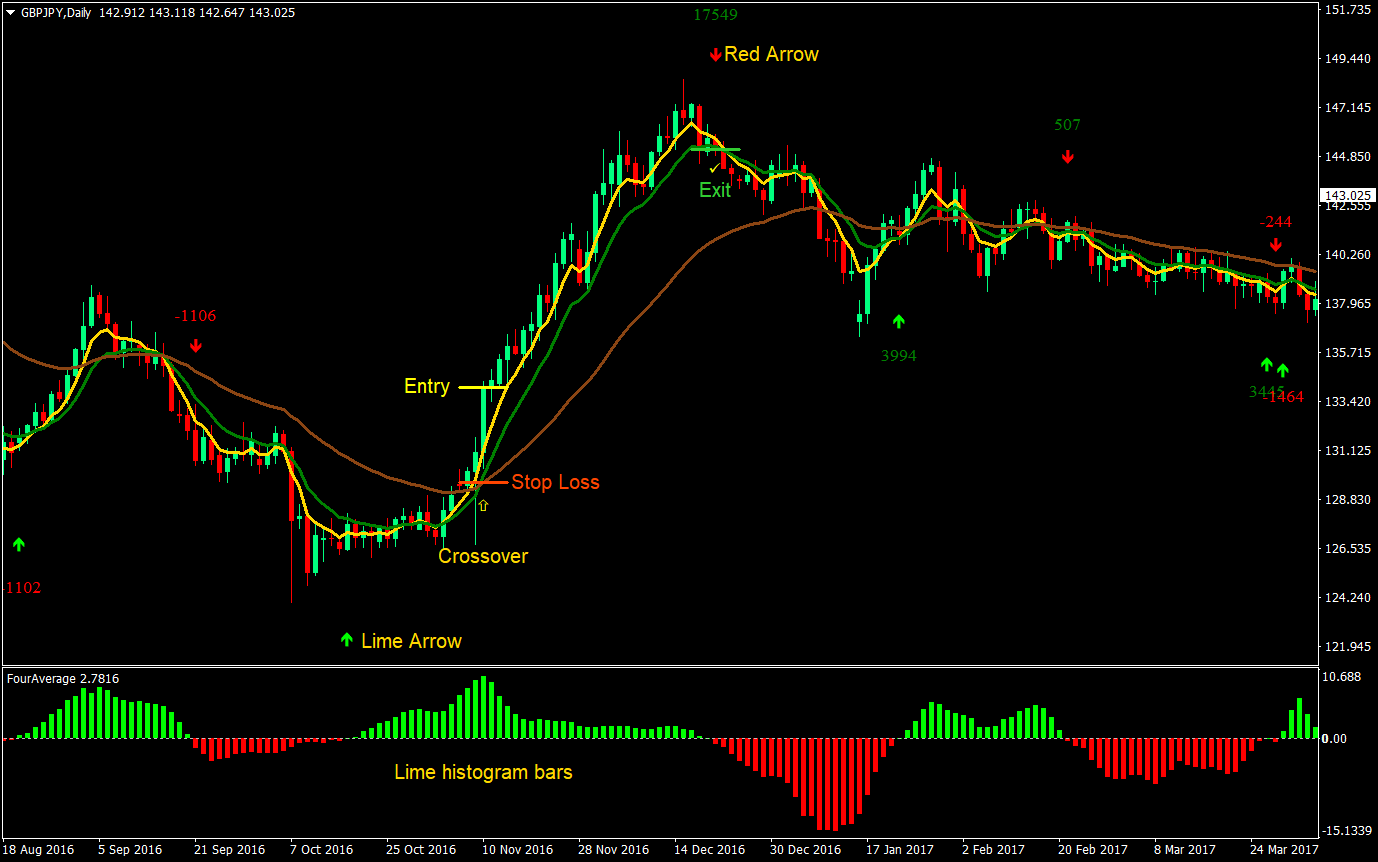Select the yellow Entry price line
The height and width of the screenshot is (862, 1378).
[483, 387]
